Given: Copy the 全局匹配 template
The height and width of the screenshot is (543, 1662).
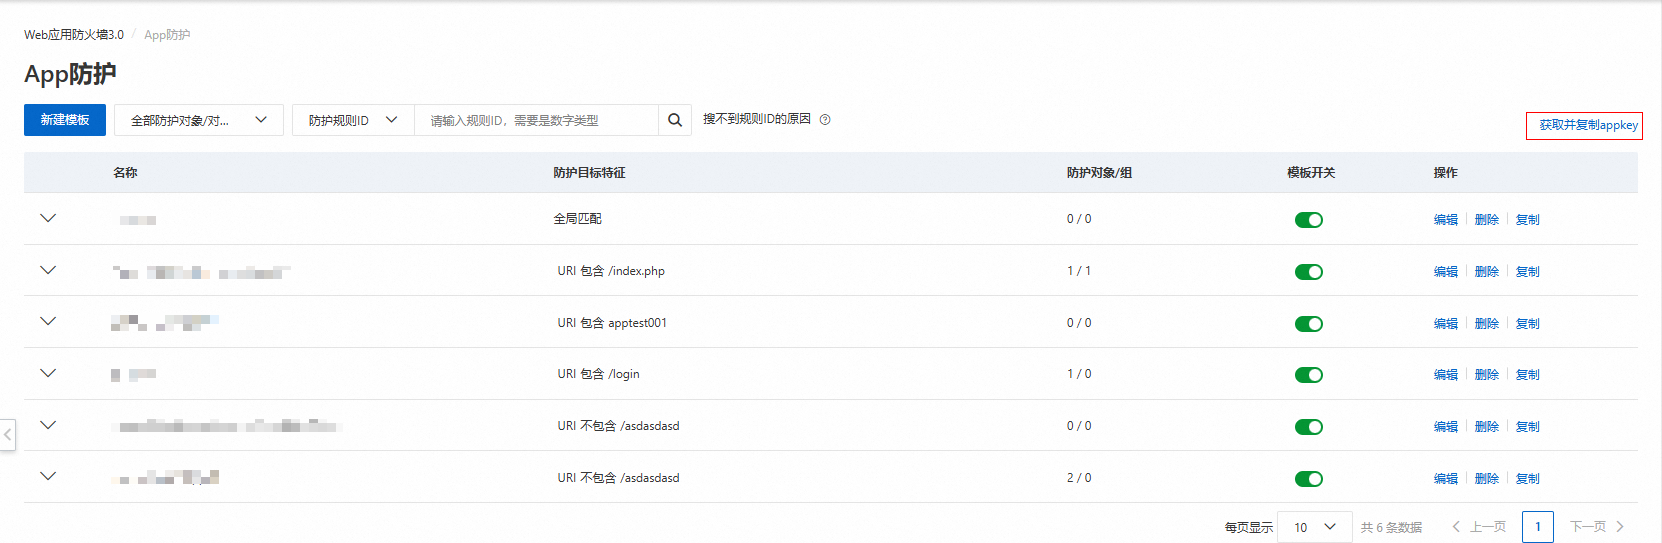Looking at the screenshot, I should [1527, 220].
